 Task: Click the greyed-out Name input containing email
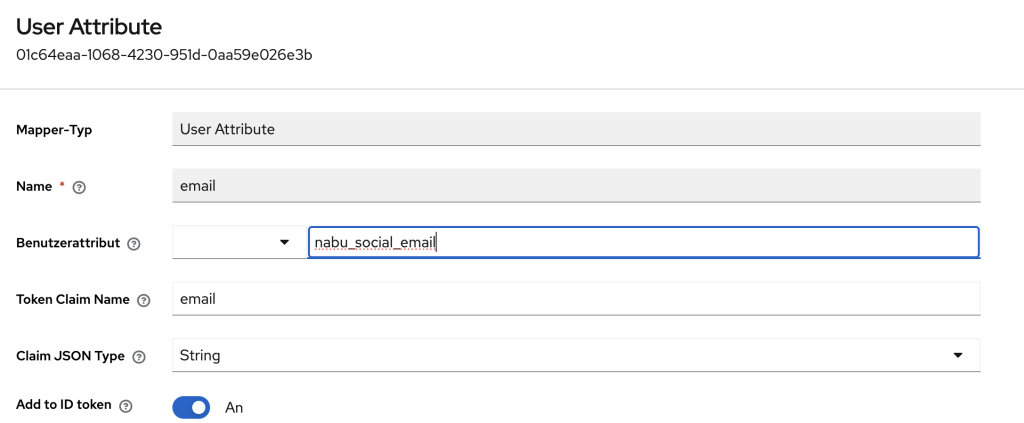pos(576,185)
